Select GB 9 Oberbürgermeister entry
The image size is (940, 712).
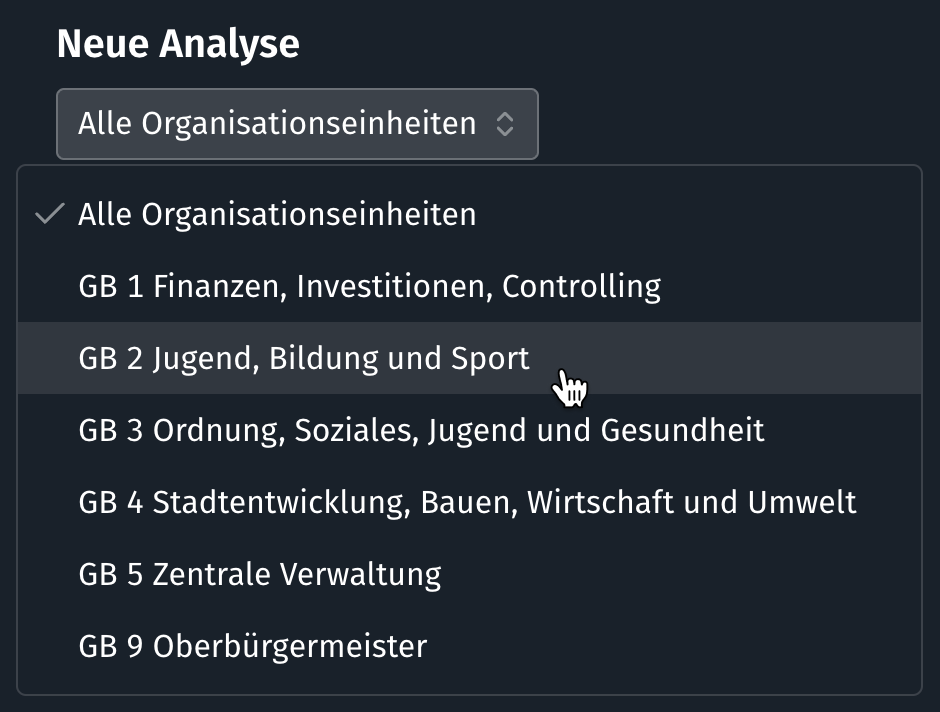252,646
